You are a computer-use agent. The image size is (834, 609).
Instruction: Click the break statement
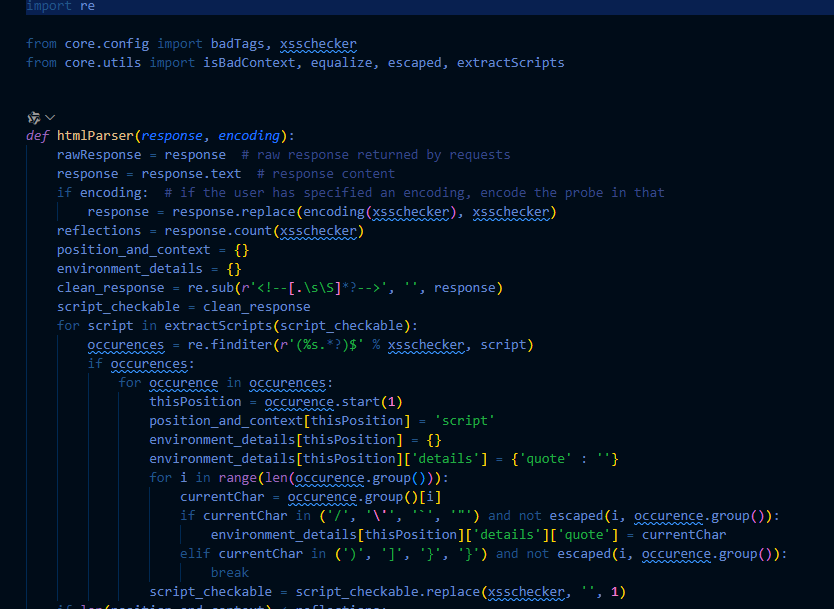pos(230,573)
